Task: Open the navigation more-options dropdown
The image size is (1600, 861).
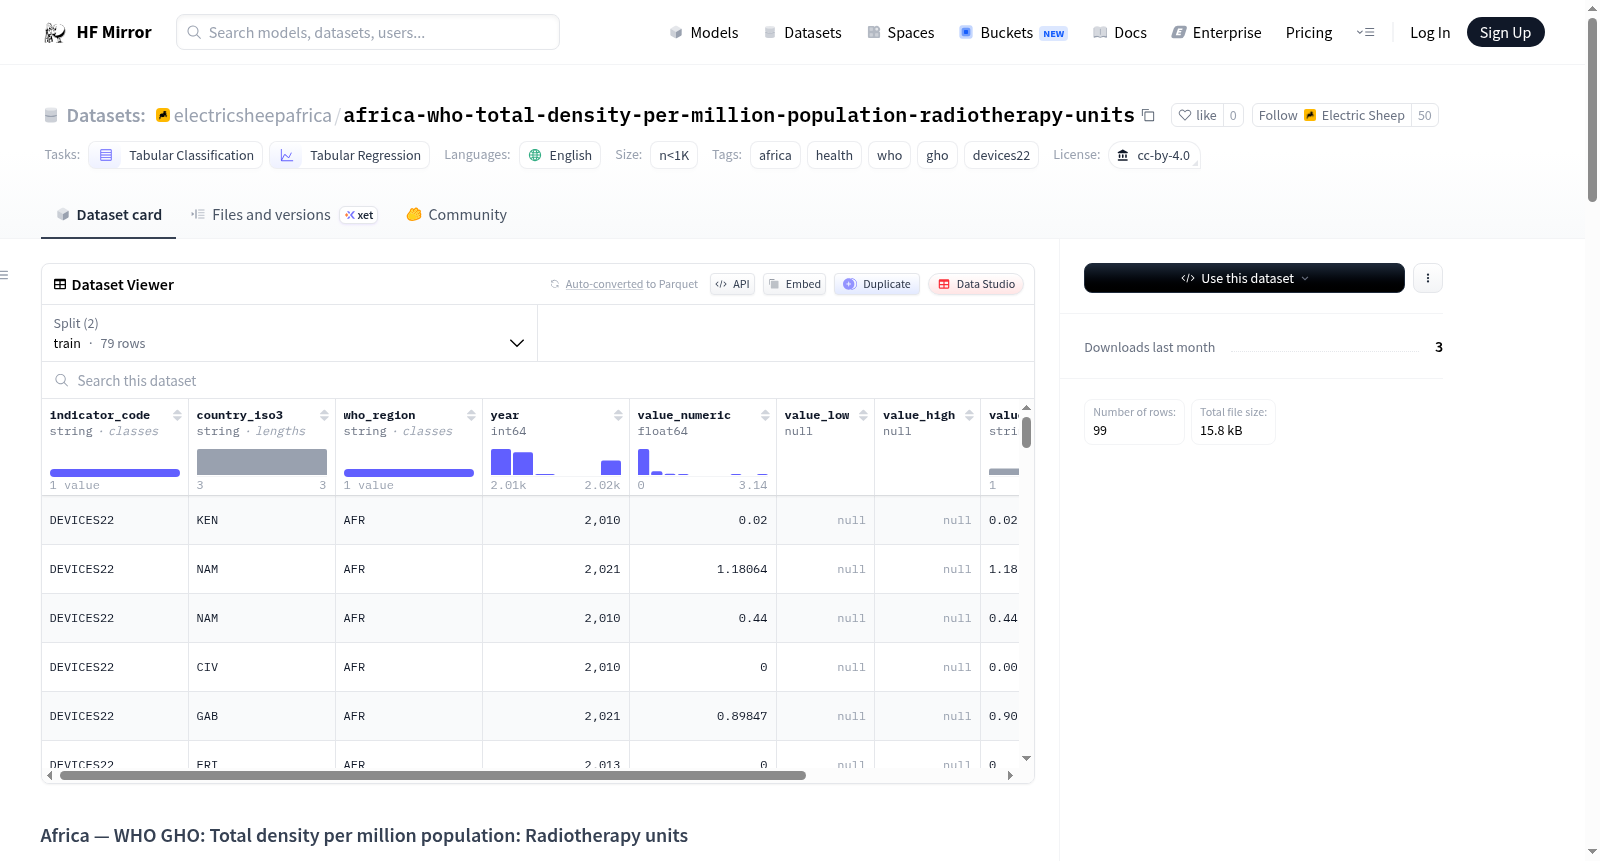Action: [1365, 33]
